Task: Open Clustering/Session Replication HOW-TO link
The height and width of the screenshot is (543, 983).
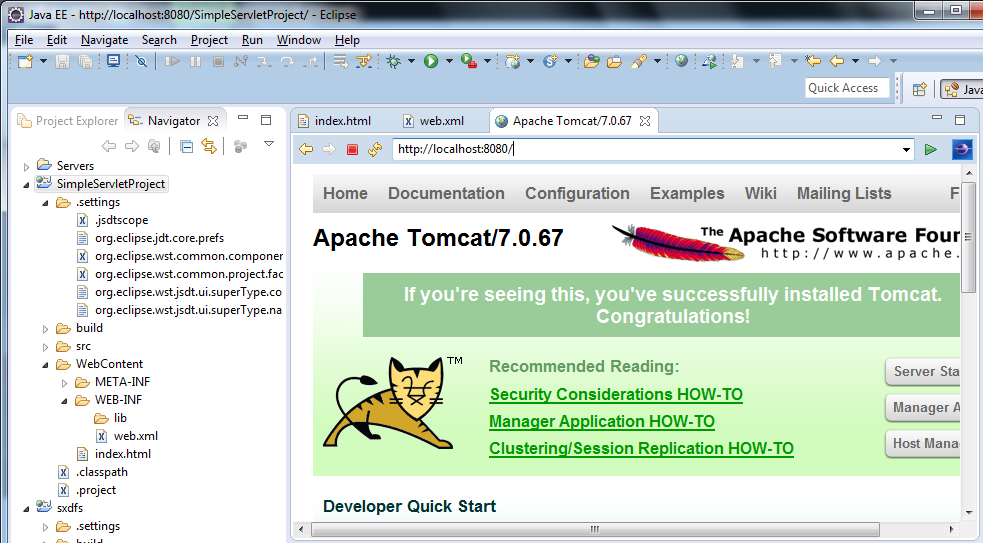Action: pos(641,448)
